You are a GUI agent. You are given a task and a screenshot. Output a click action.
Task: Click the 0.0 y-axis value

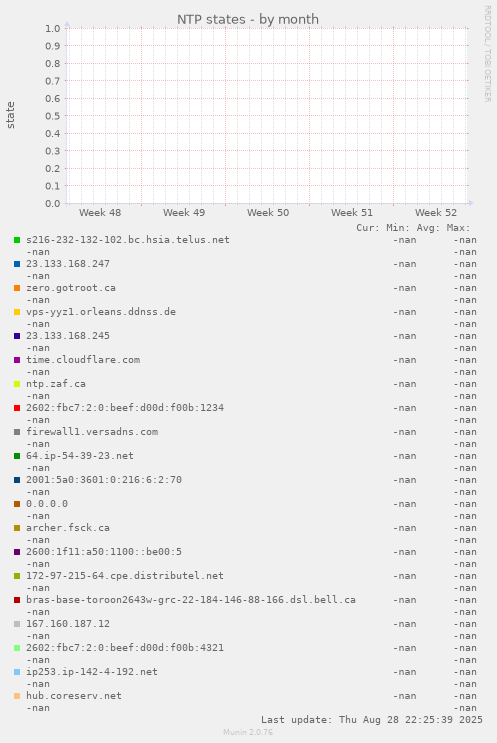click(53, 204)
